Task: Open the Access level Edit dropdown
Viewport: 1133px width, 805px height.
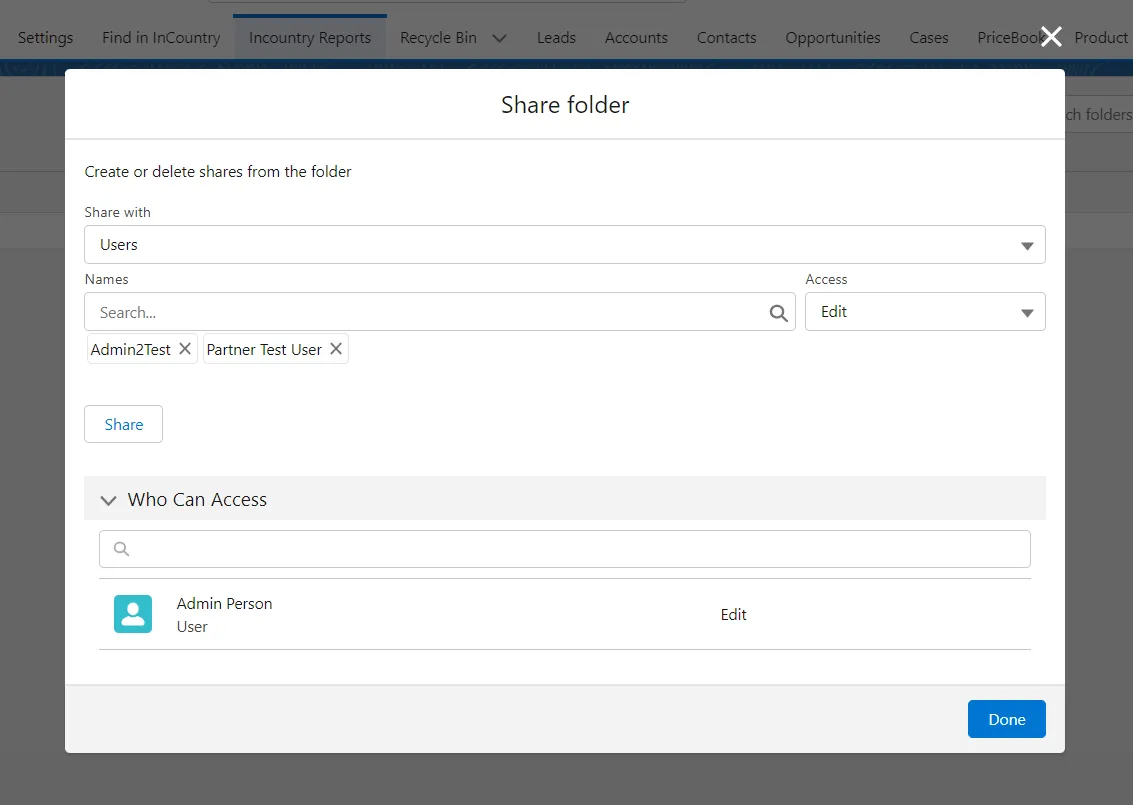Action: tap(924, 312)
